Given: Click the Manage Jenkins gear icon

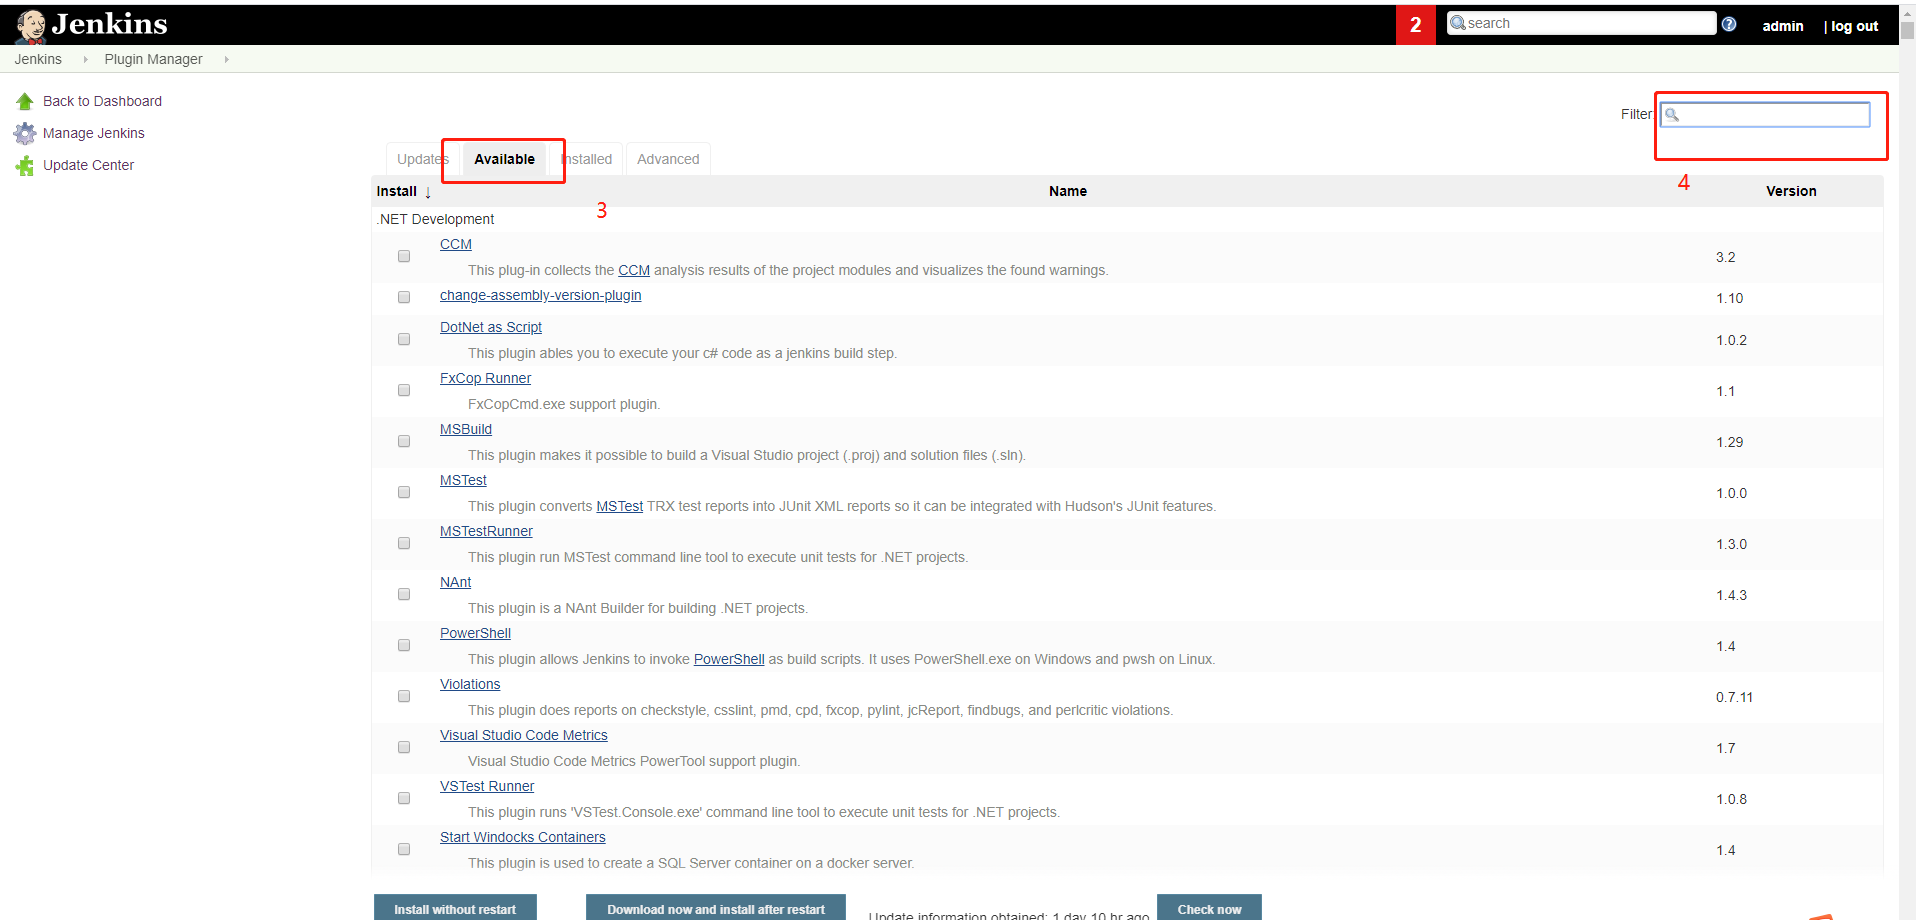Looking at the screenshot, I should 25,133.
